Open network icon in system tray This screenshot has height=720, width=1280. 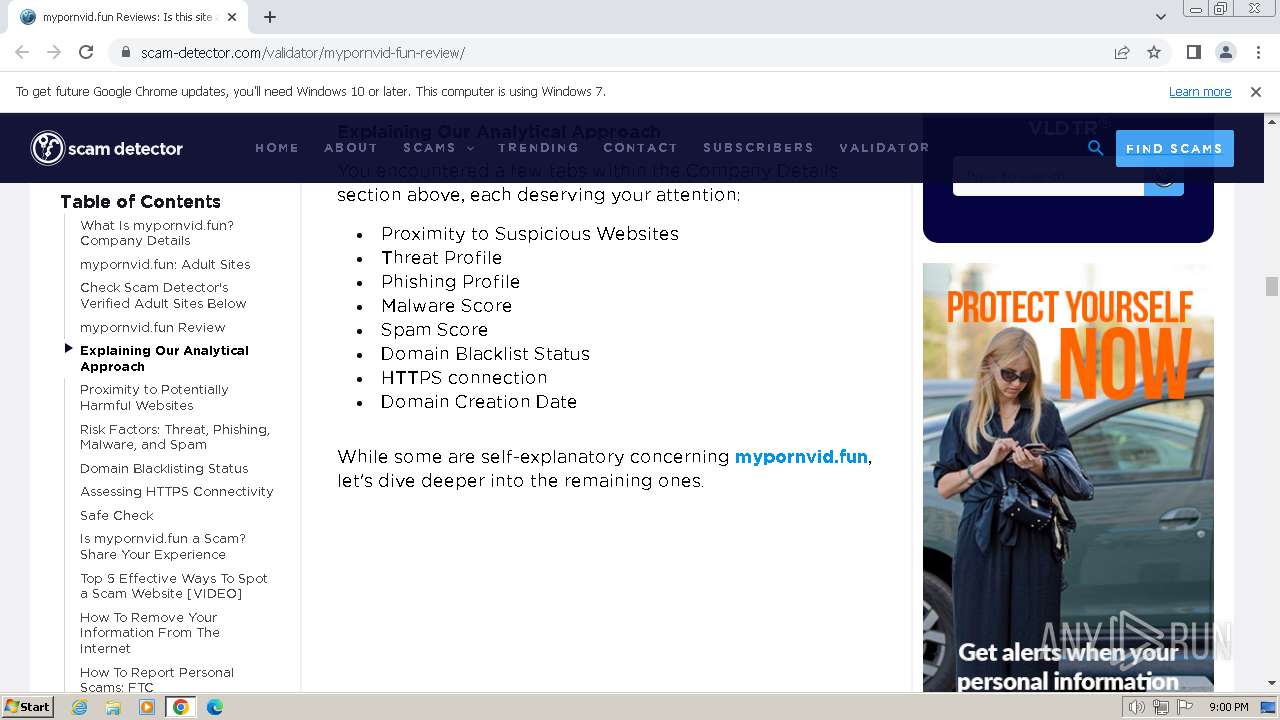point(1161,707)
